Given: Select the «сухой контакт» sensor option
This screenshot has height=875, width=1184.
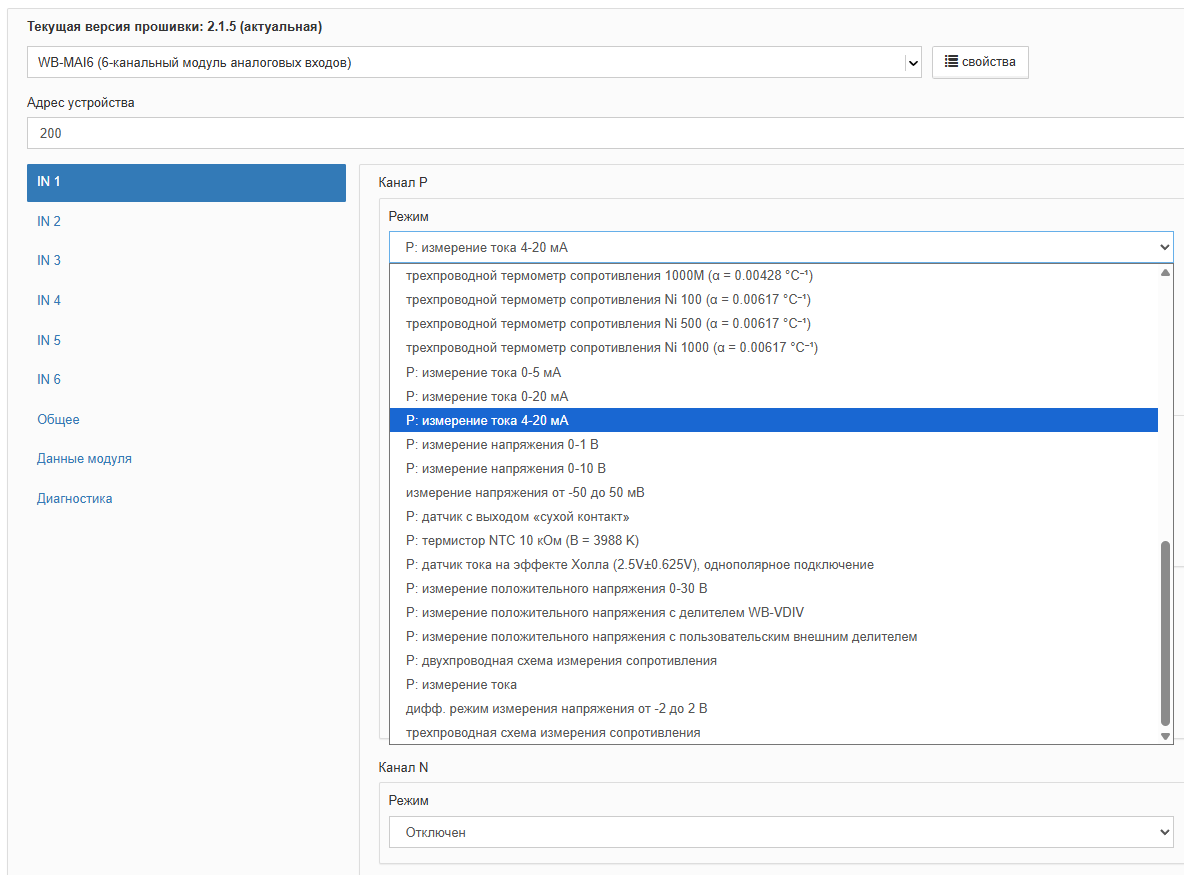Looking at the screenshot, I should [x=517, y=516].
